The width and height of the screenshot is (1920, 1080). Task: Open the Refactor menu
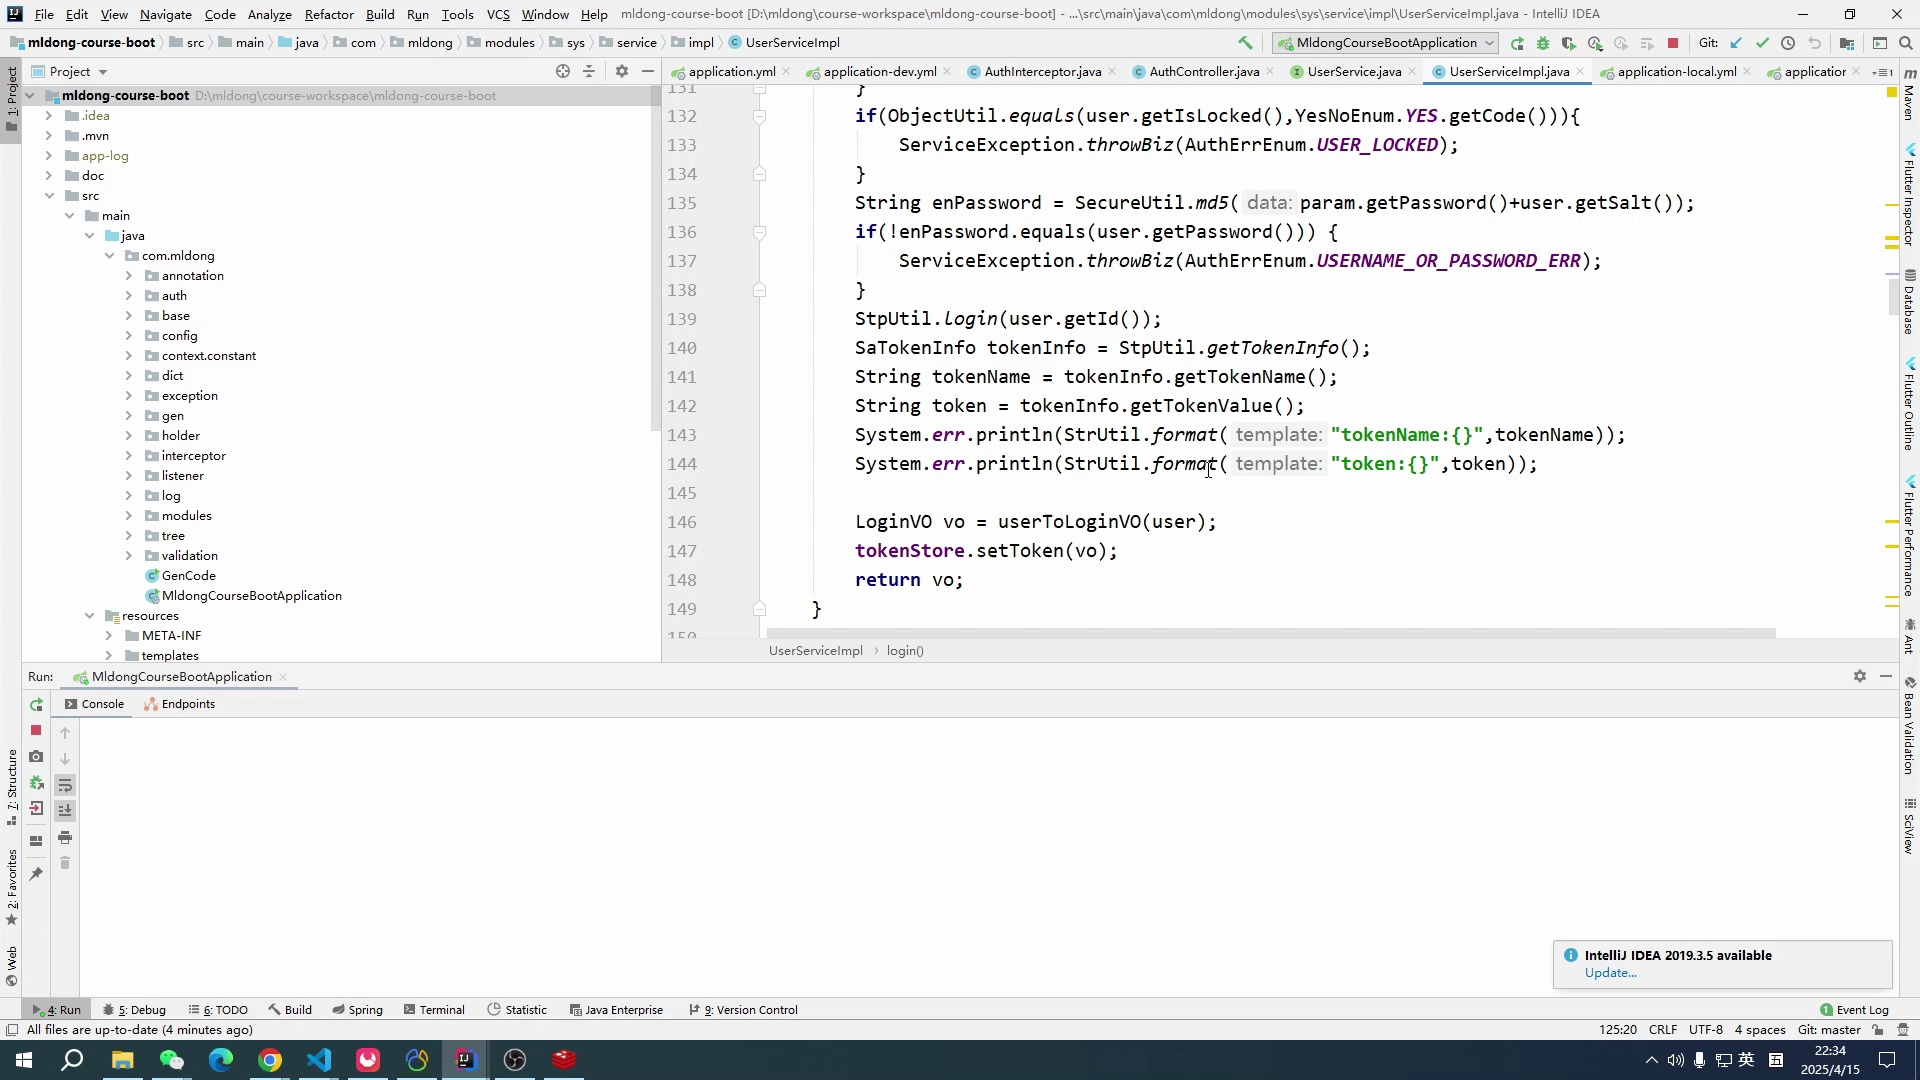(x=329, y=14)
